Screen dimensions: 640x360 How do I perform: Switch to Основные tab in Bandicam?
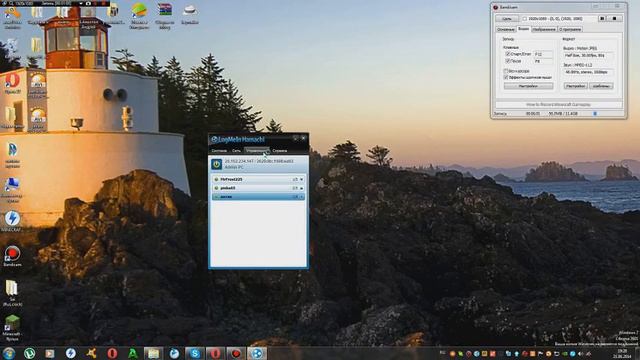[505, 29]
